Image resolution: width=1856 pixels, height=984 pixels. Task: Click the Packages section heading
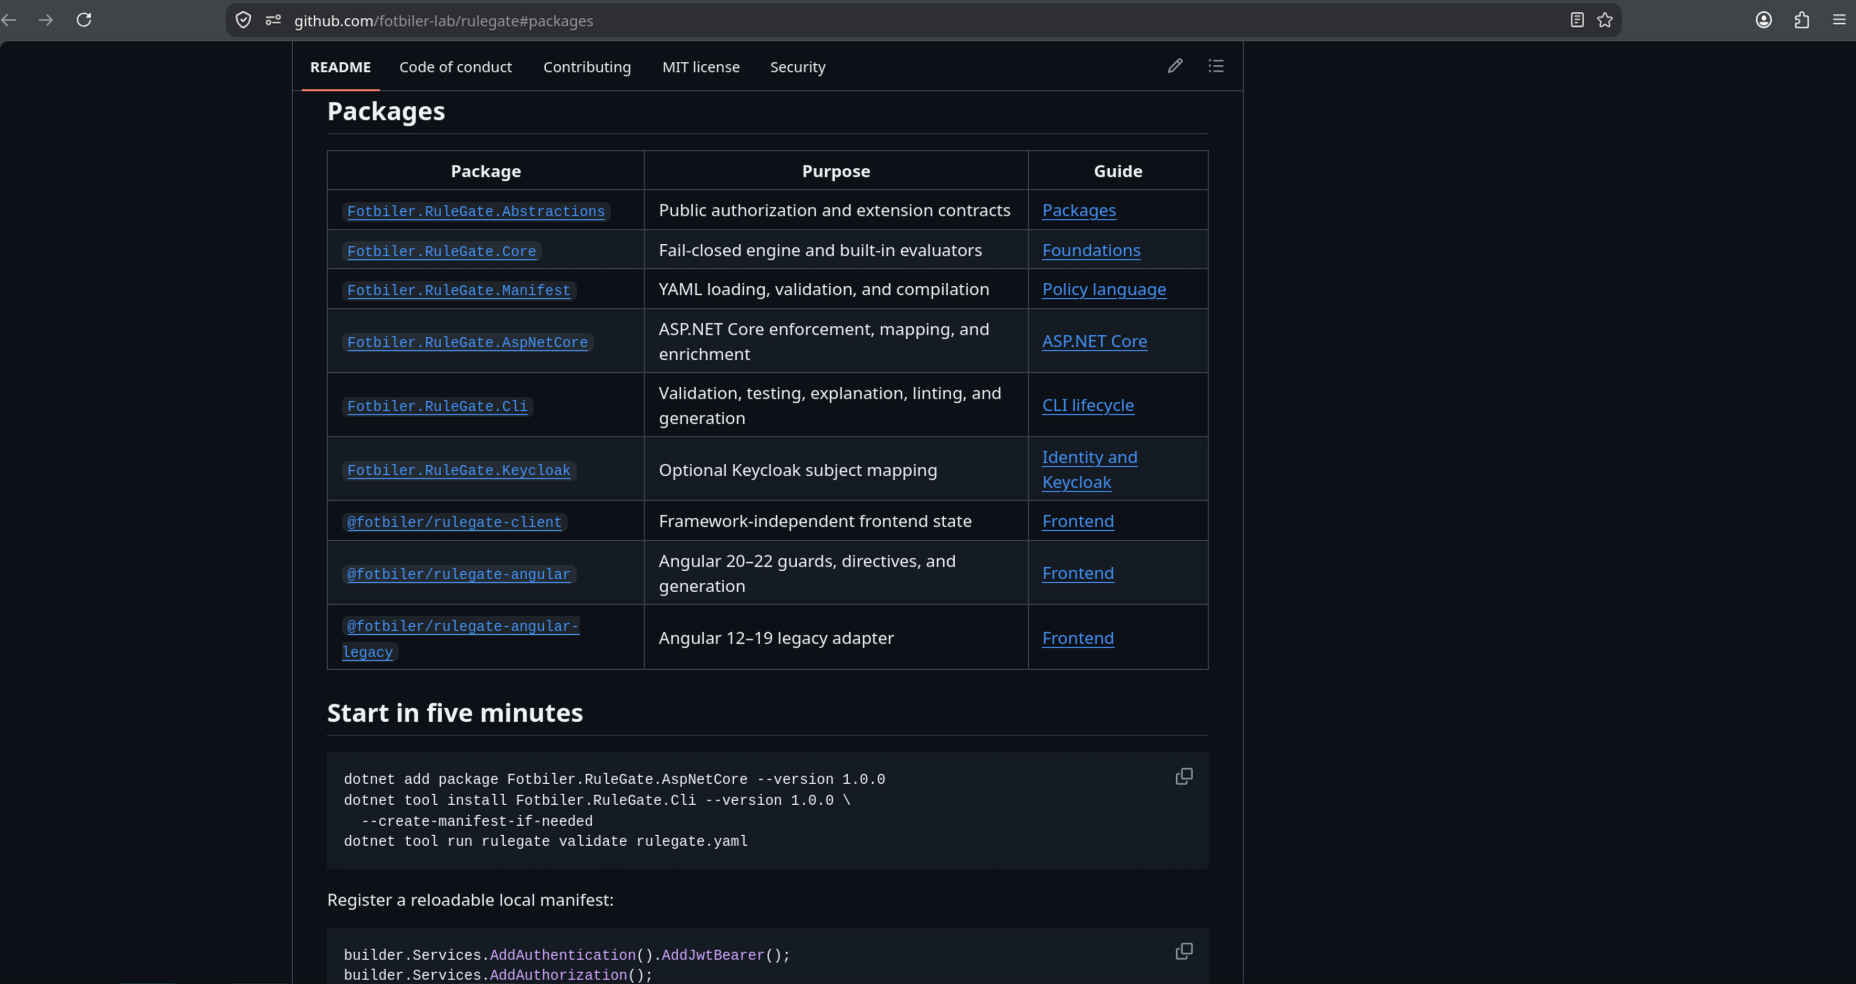(x=386, y=111)
